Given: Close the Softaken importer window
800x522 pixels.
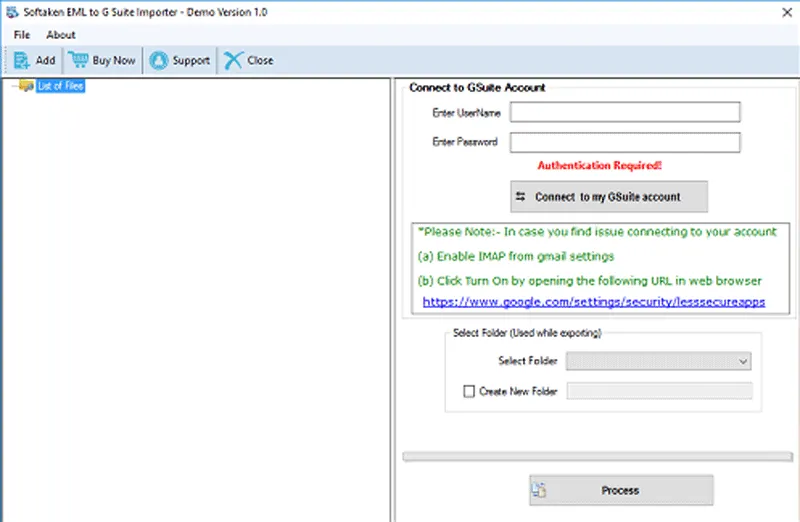Looking at the screenshot, I should click(x=787, y=12).
